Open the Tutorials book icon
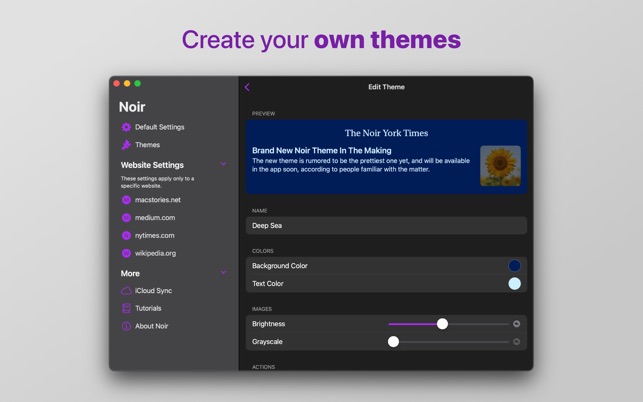The width and height of the screenshot is (643, 402). click(x=126, y=309)
